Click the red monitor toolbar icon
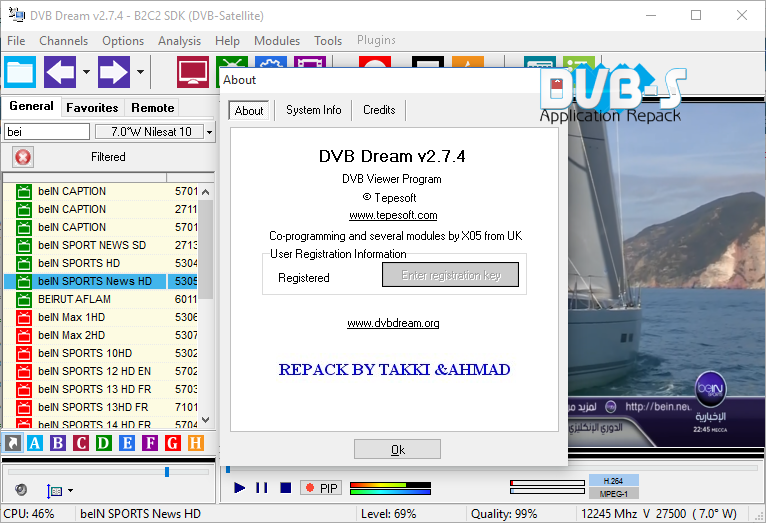 pyautogui.click(x=192, y=72)
